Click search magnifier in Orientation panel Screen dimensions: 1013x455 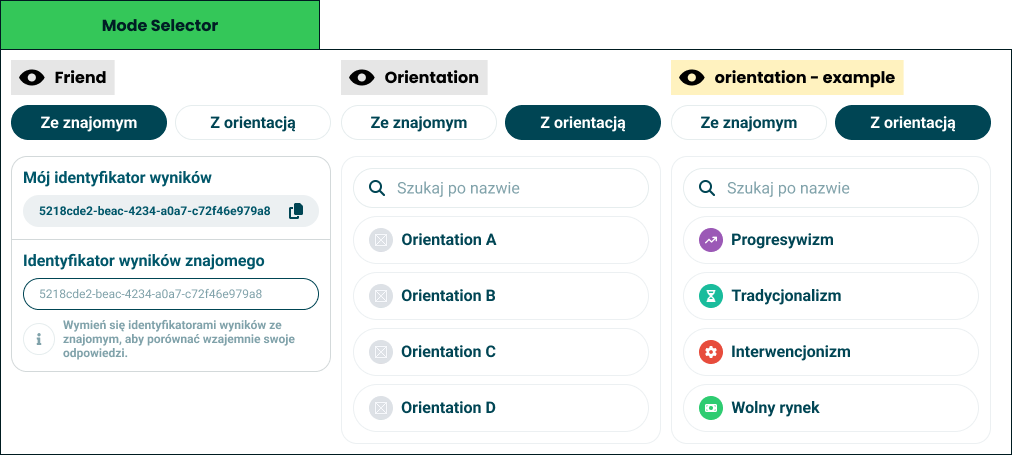[377, 188]
